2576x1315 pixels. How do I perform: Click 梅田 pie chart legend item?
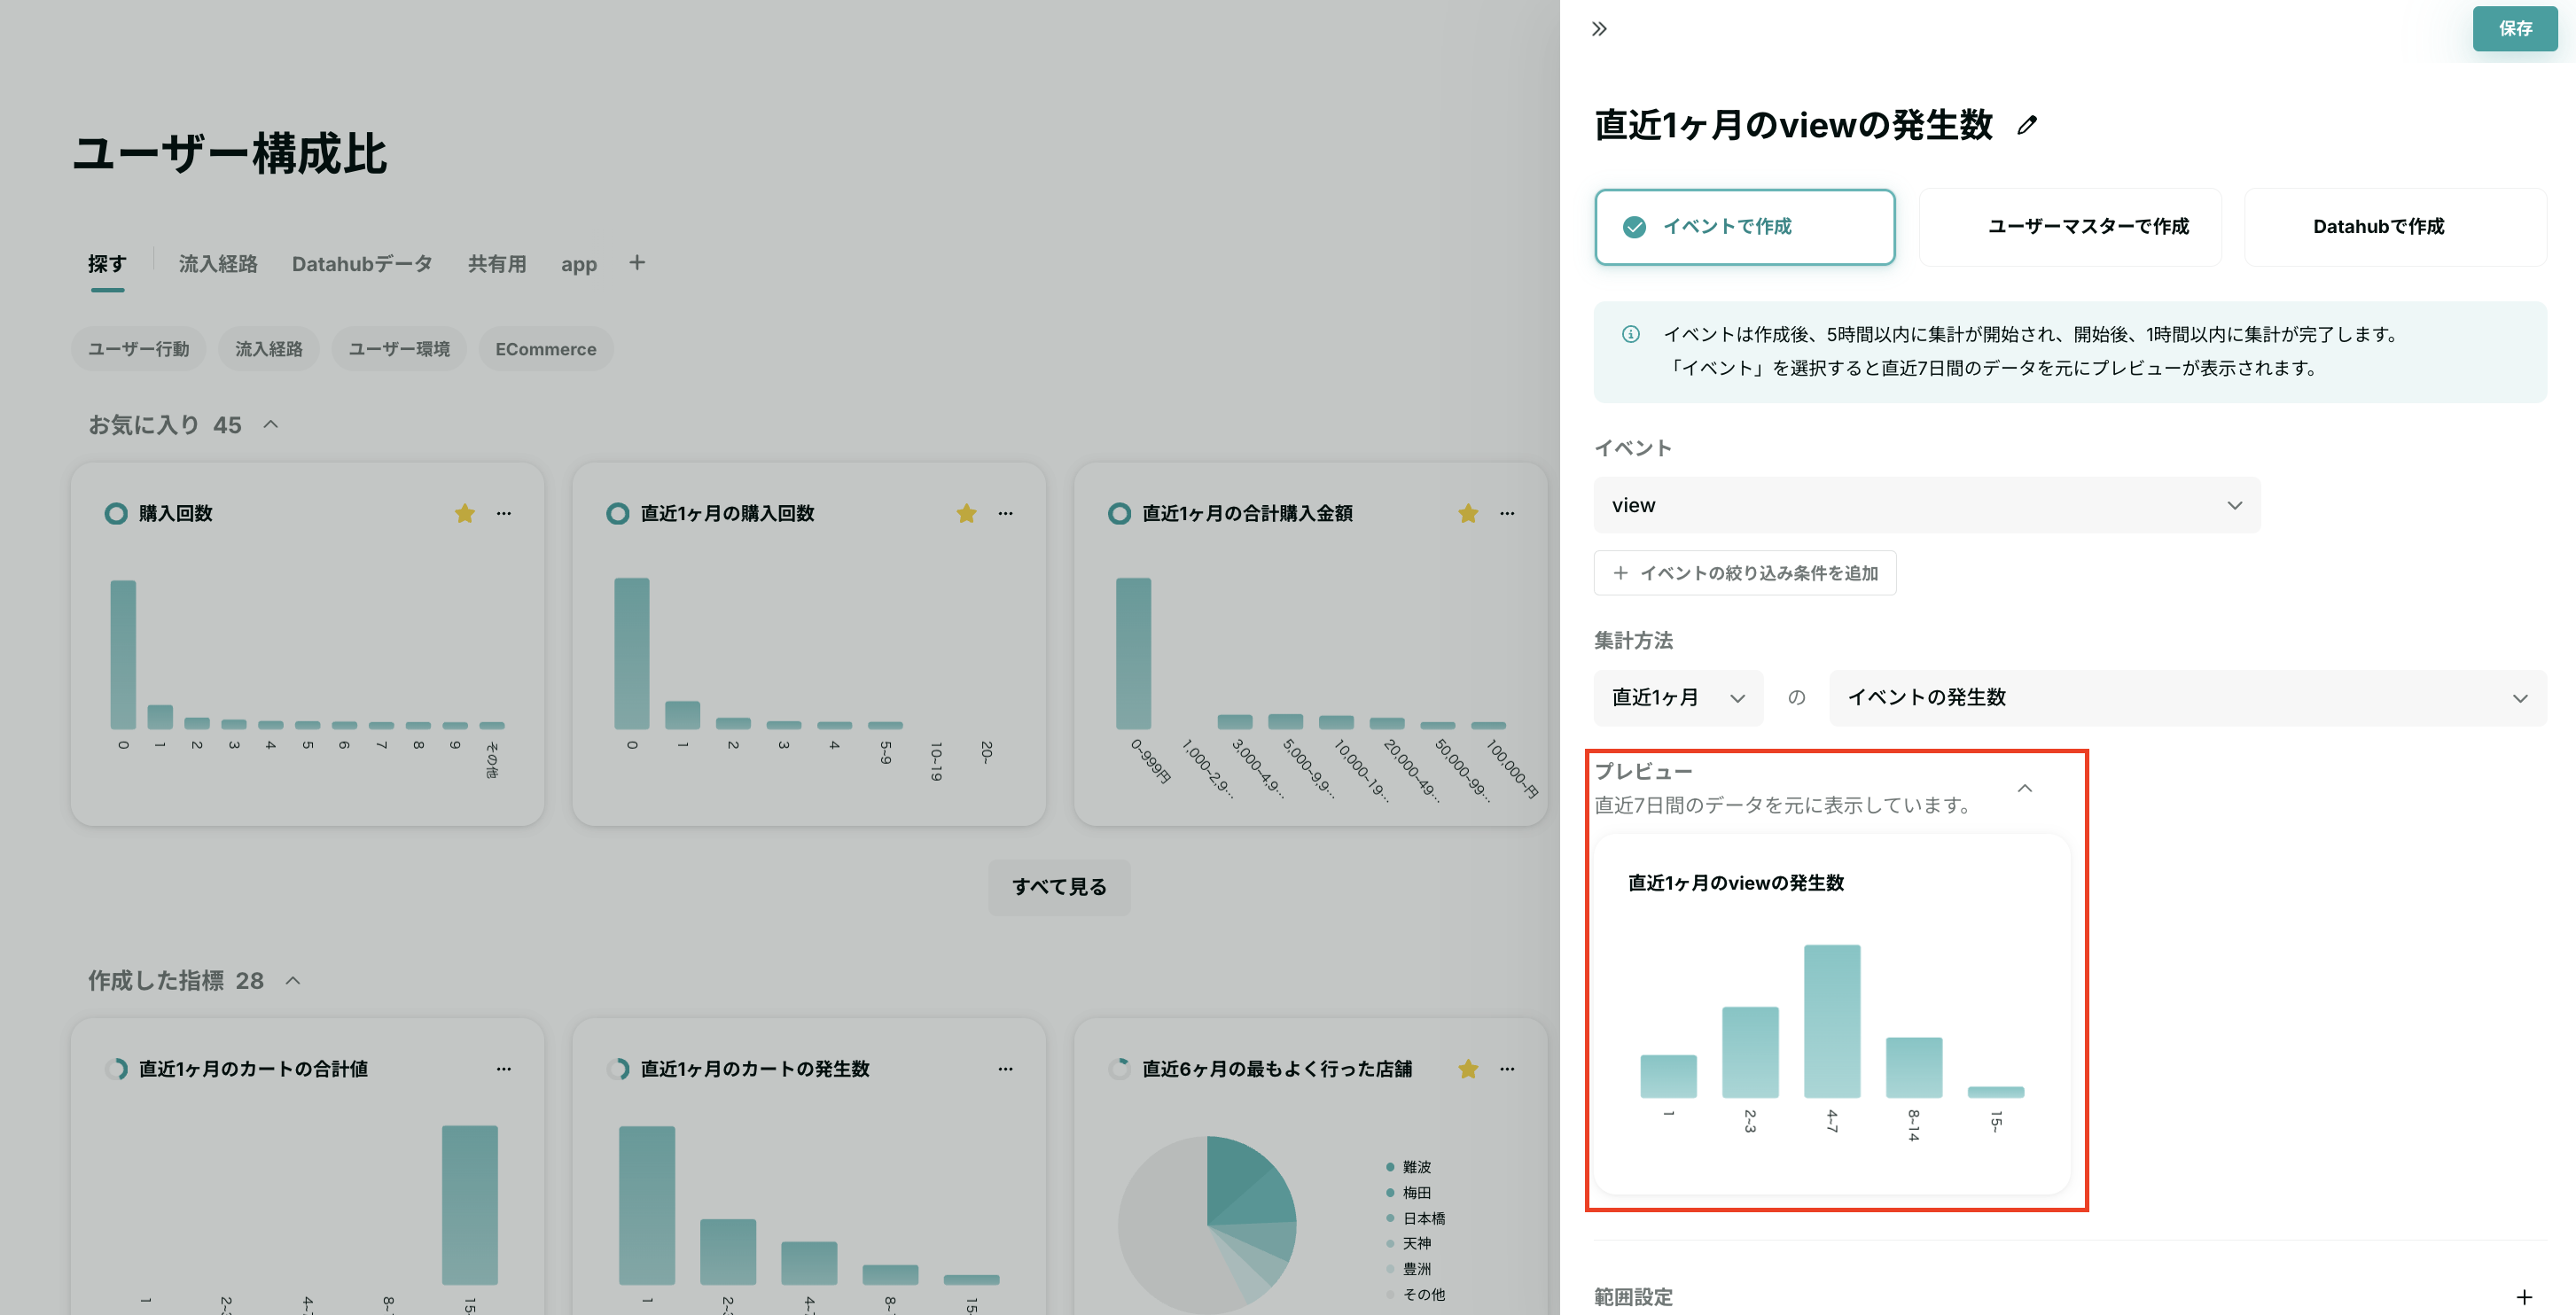pyautogui.click(x=1408, y=1193)
